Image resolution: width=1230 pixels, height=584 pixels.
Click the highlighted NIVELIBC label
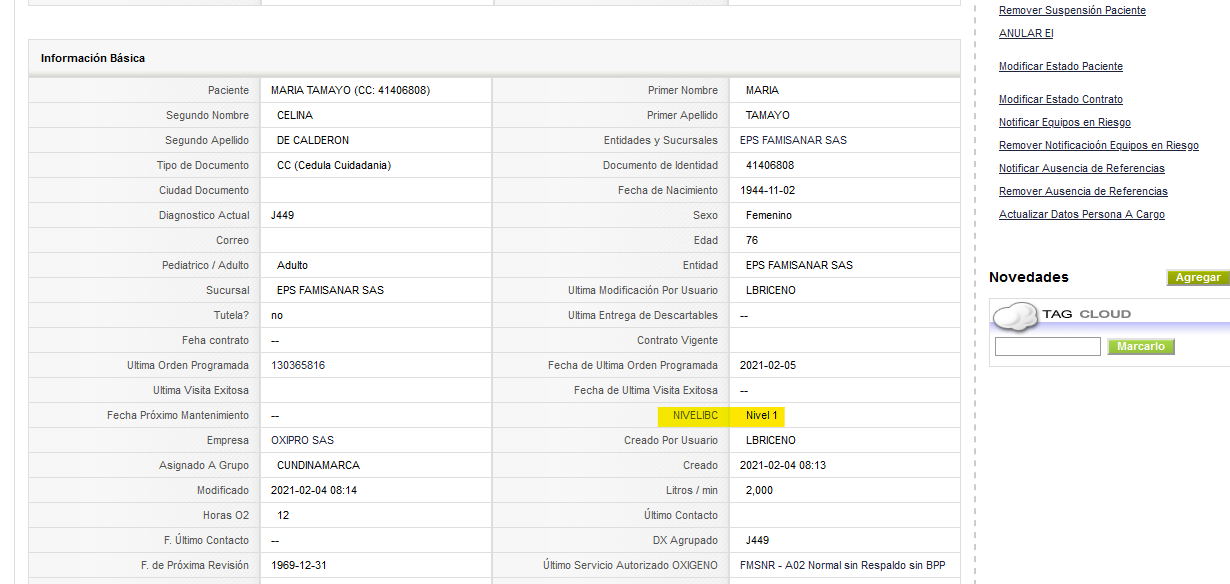coord(695,415)
